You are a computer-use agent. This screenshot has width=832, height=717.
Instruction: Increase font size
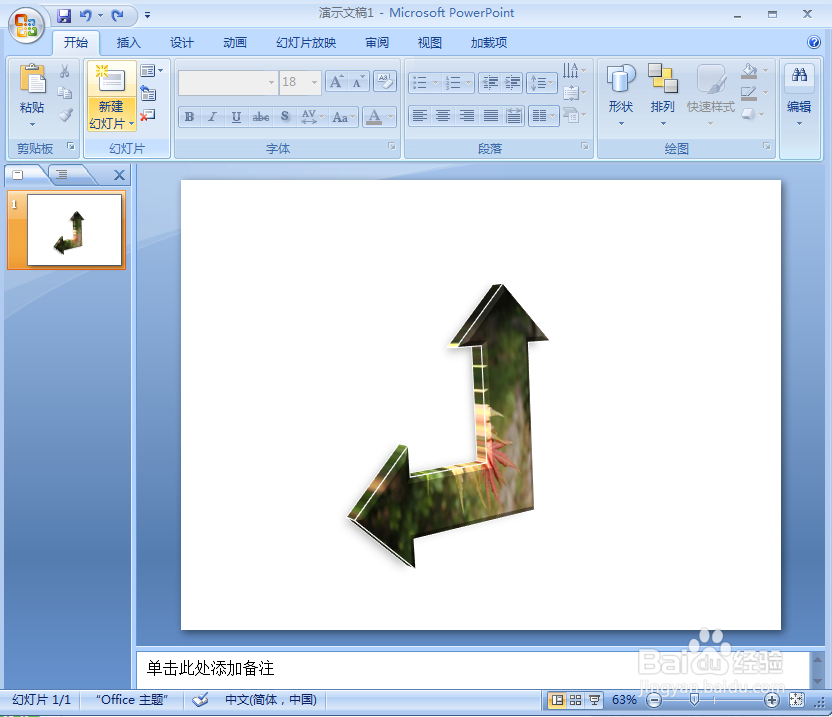click(x=336, y=82)
